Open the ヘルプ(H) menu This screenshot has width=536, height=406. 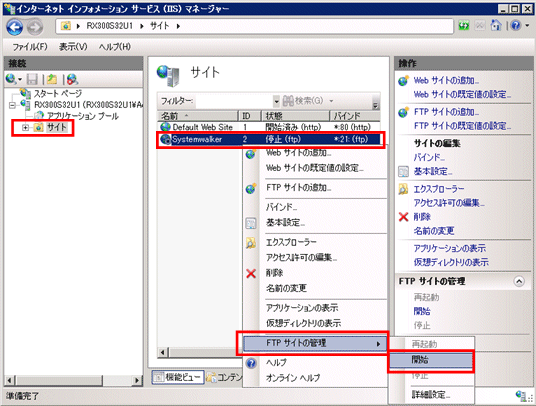(115, 46)
